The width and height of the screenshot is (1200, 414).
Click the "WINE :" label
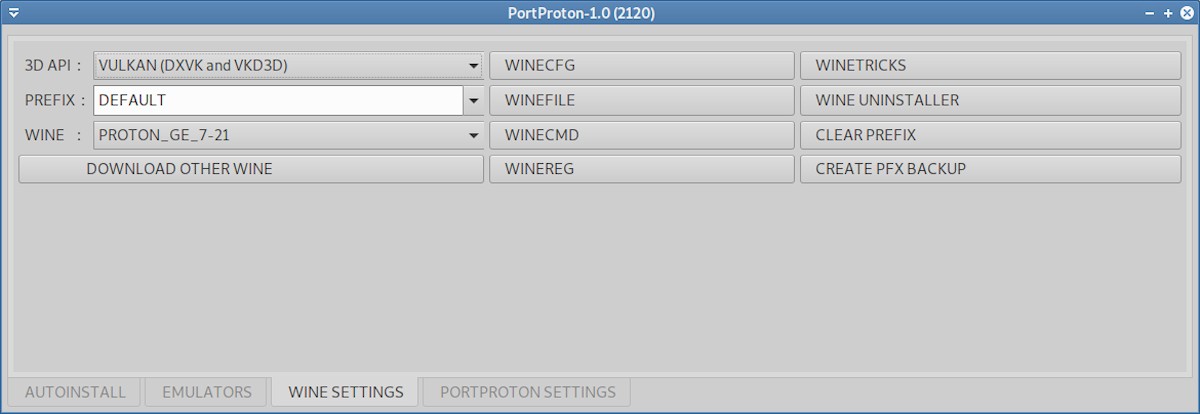pos(53,135)
